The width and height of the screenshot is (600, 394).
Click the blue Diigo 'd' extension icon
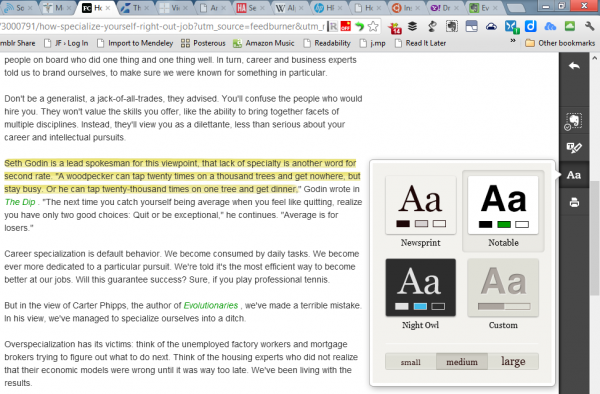[x=530, y=26]
